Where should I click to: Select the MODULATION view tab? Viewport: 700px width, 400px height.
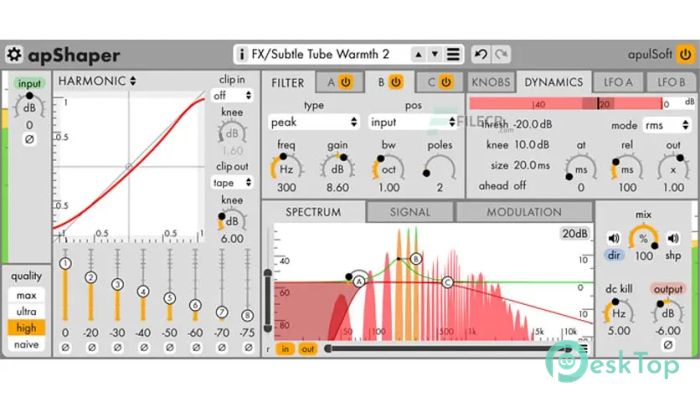click(524, 212)
